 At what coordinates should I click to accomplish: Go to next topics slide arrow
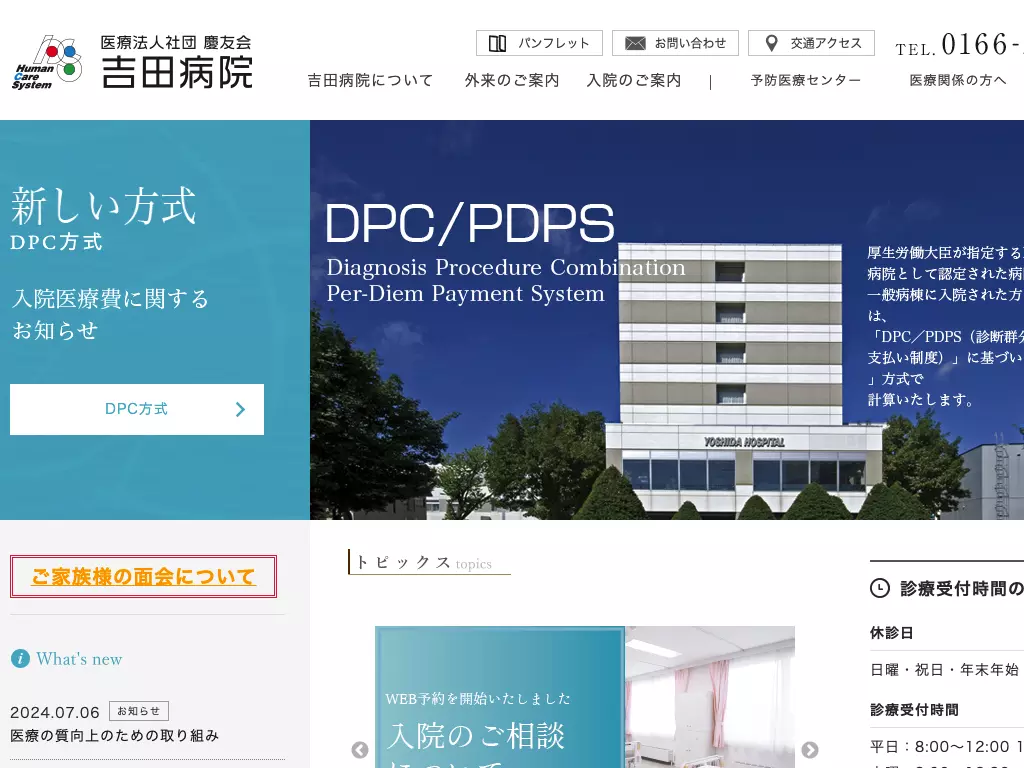pos(810,750)
